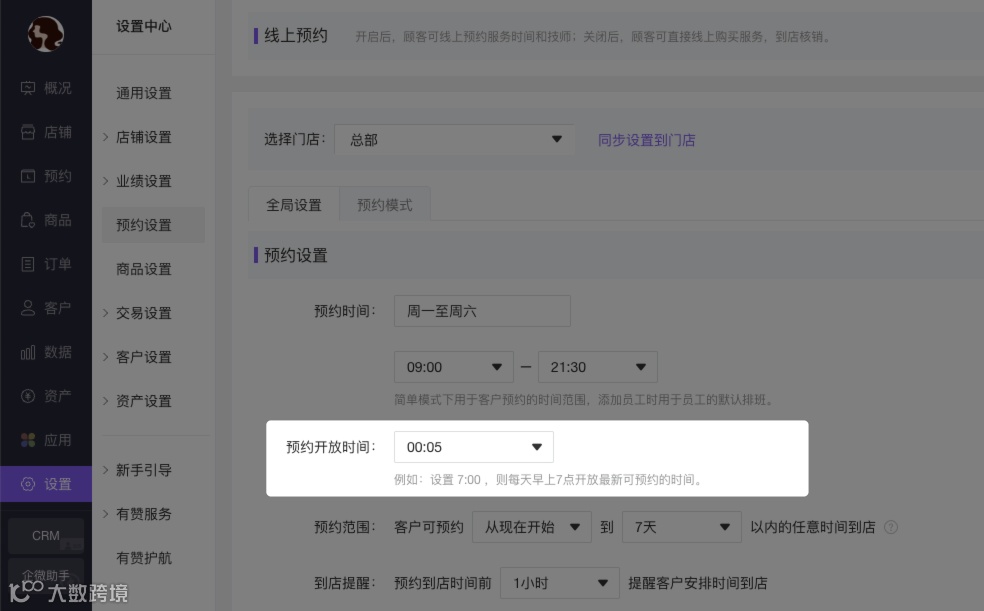Screen dimensions: 984x611
Task: Open the 数据 data chart icon
Action: click(x=28, y=353)
